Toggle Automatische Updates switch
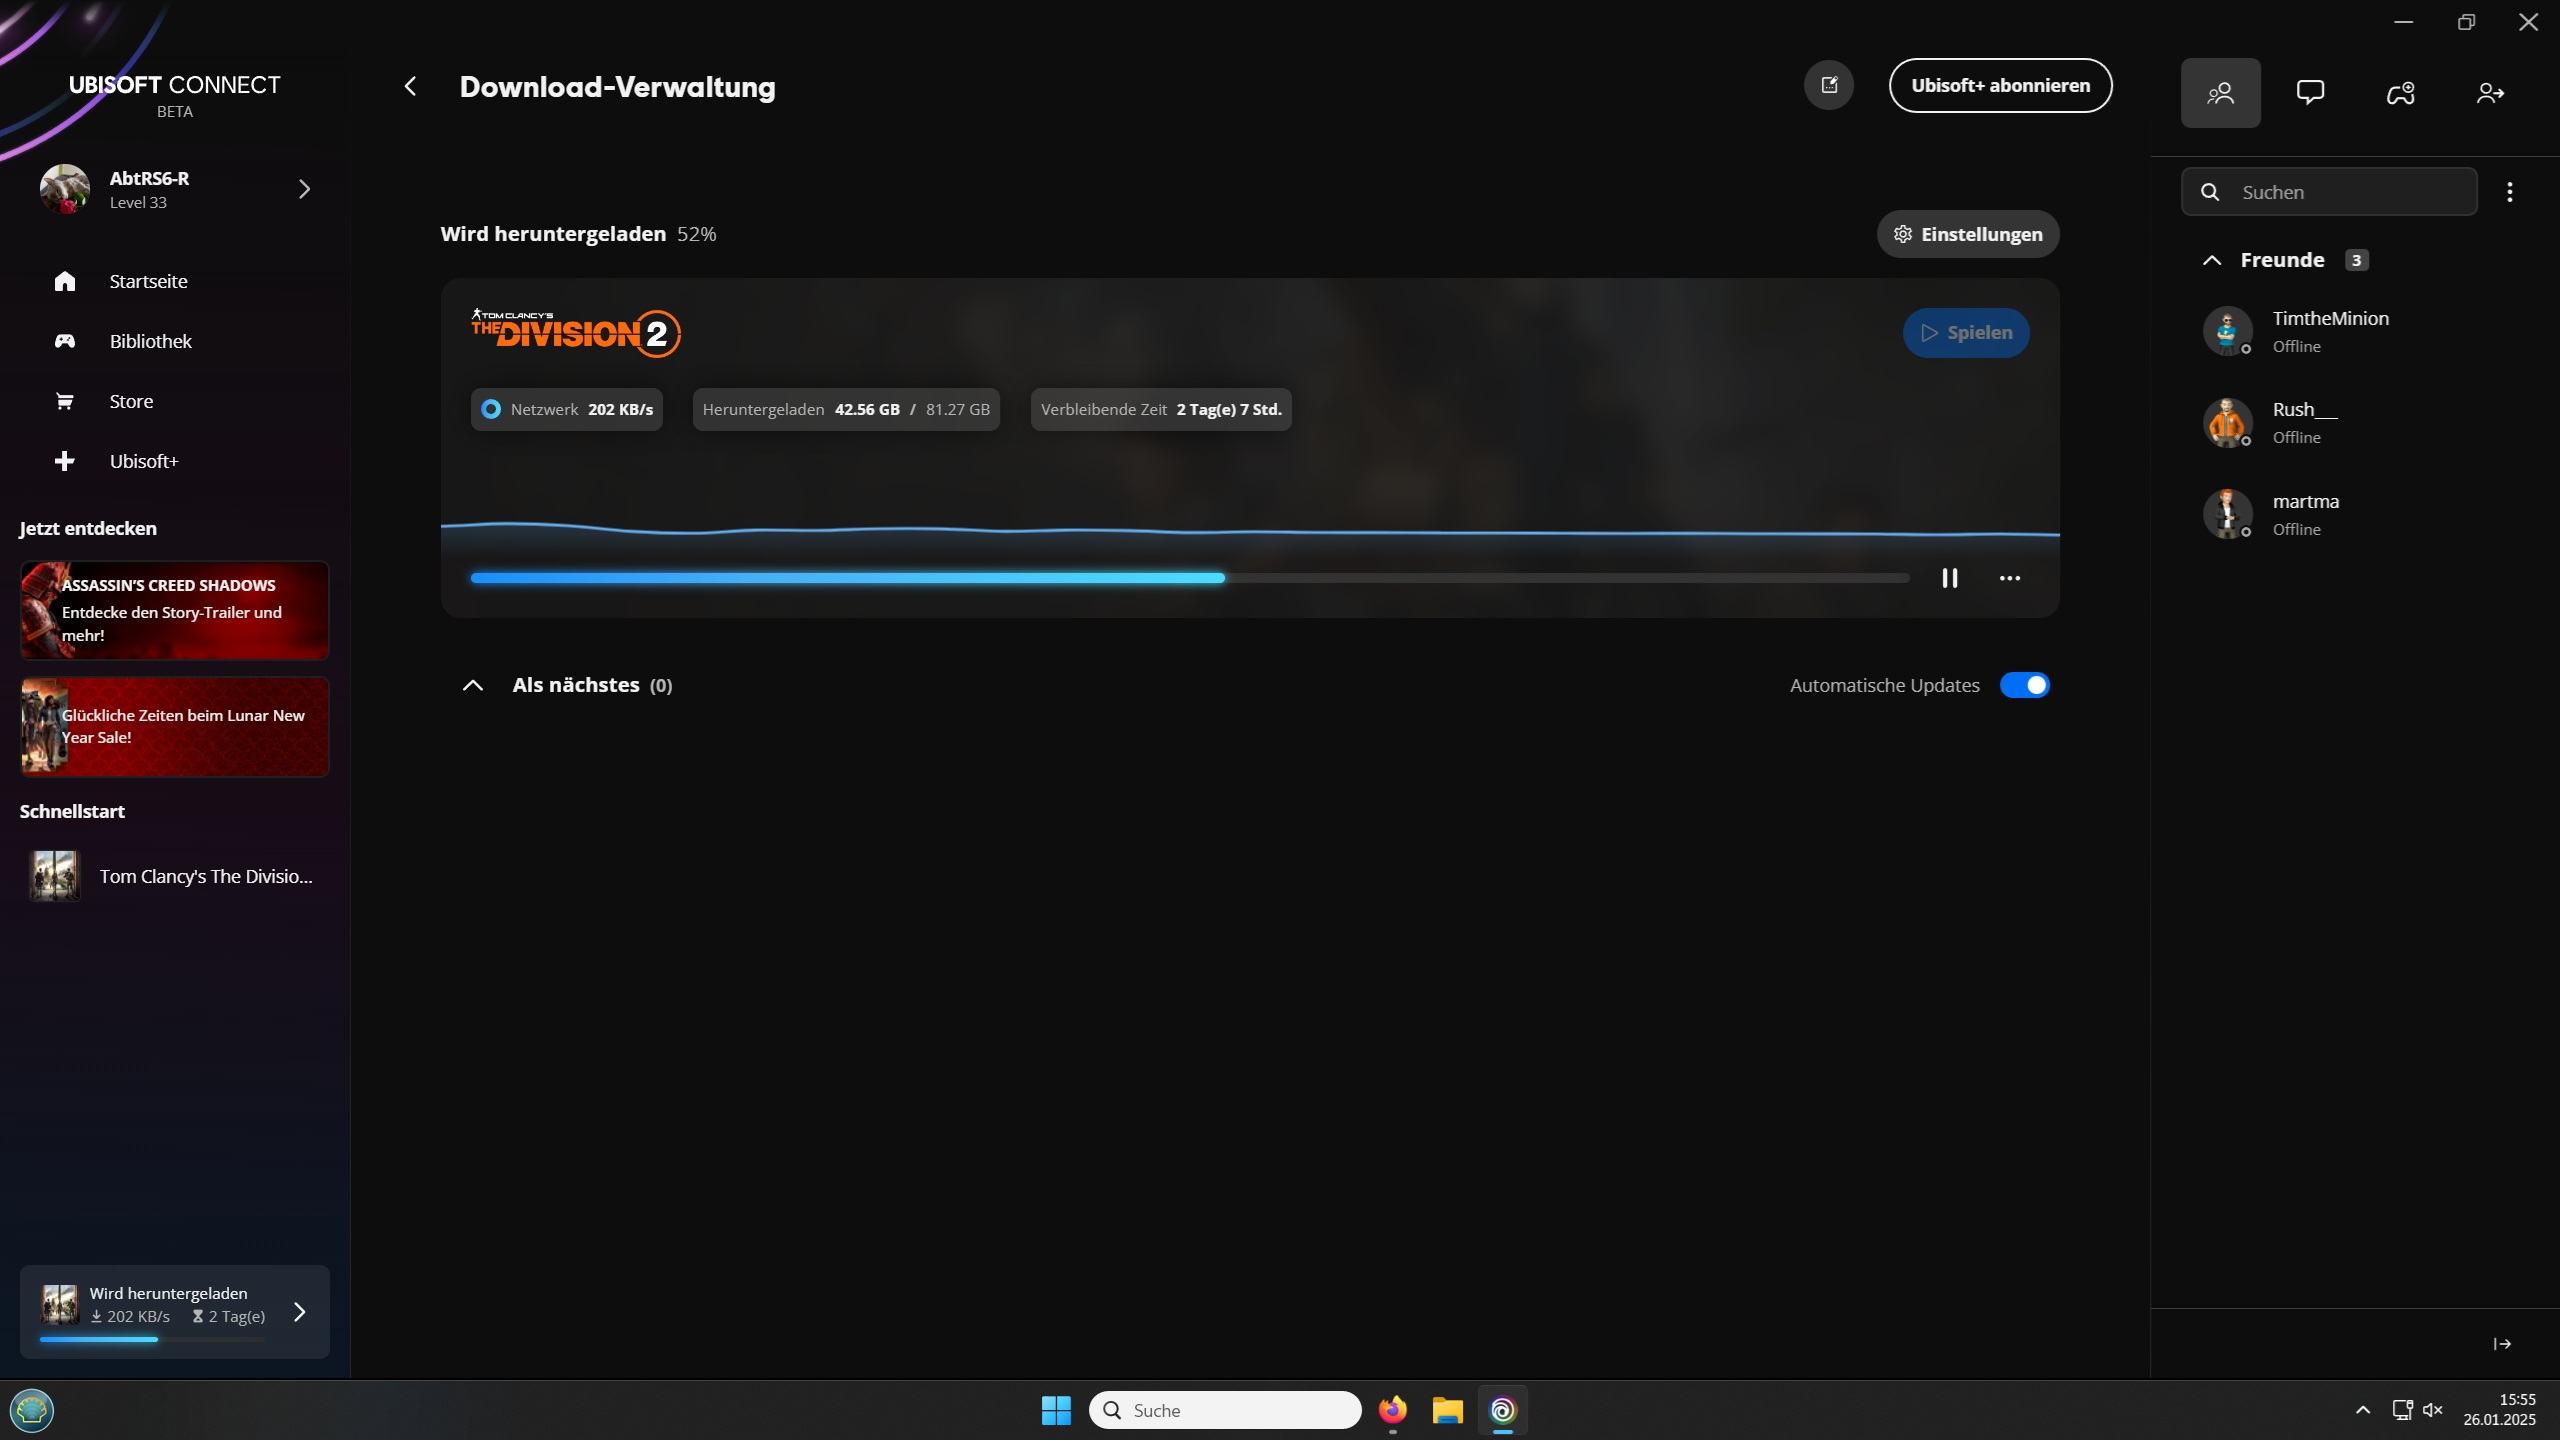 click(2024, 685)
